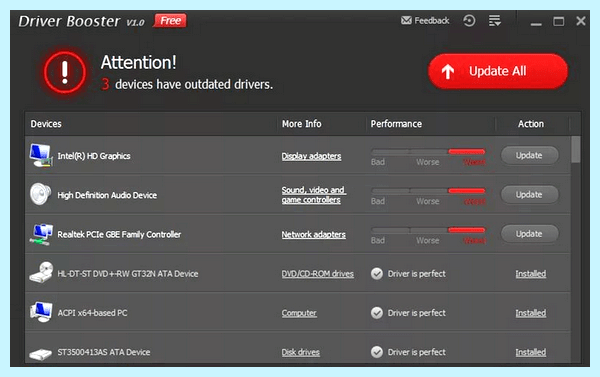Click the red Attention exclamation icon
The width and height of the screenshot is (600, 377).
pos(65,72)
